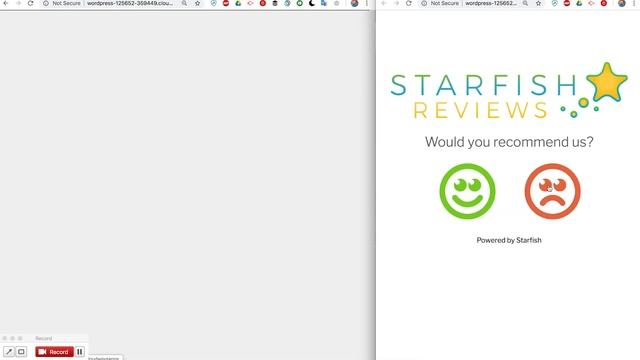The image size is (640, 360).
Task: Reload the page in the left browser window
Action: [x=31, y=3]
